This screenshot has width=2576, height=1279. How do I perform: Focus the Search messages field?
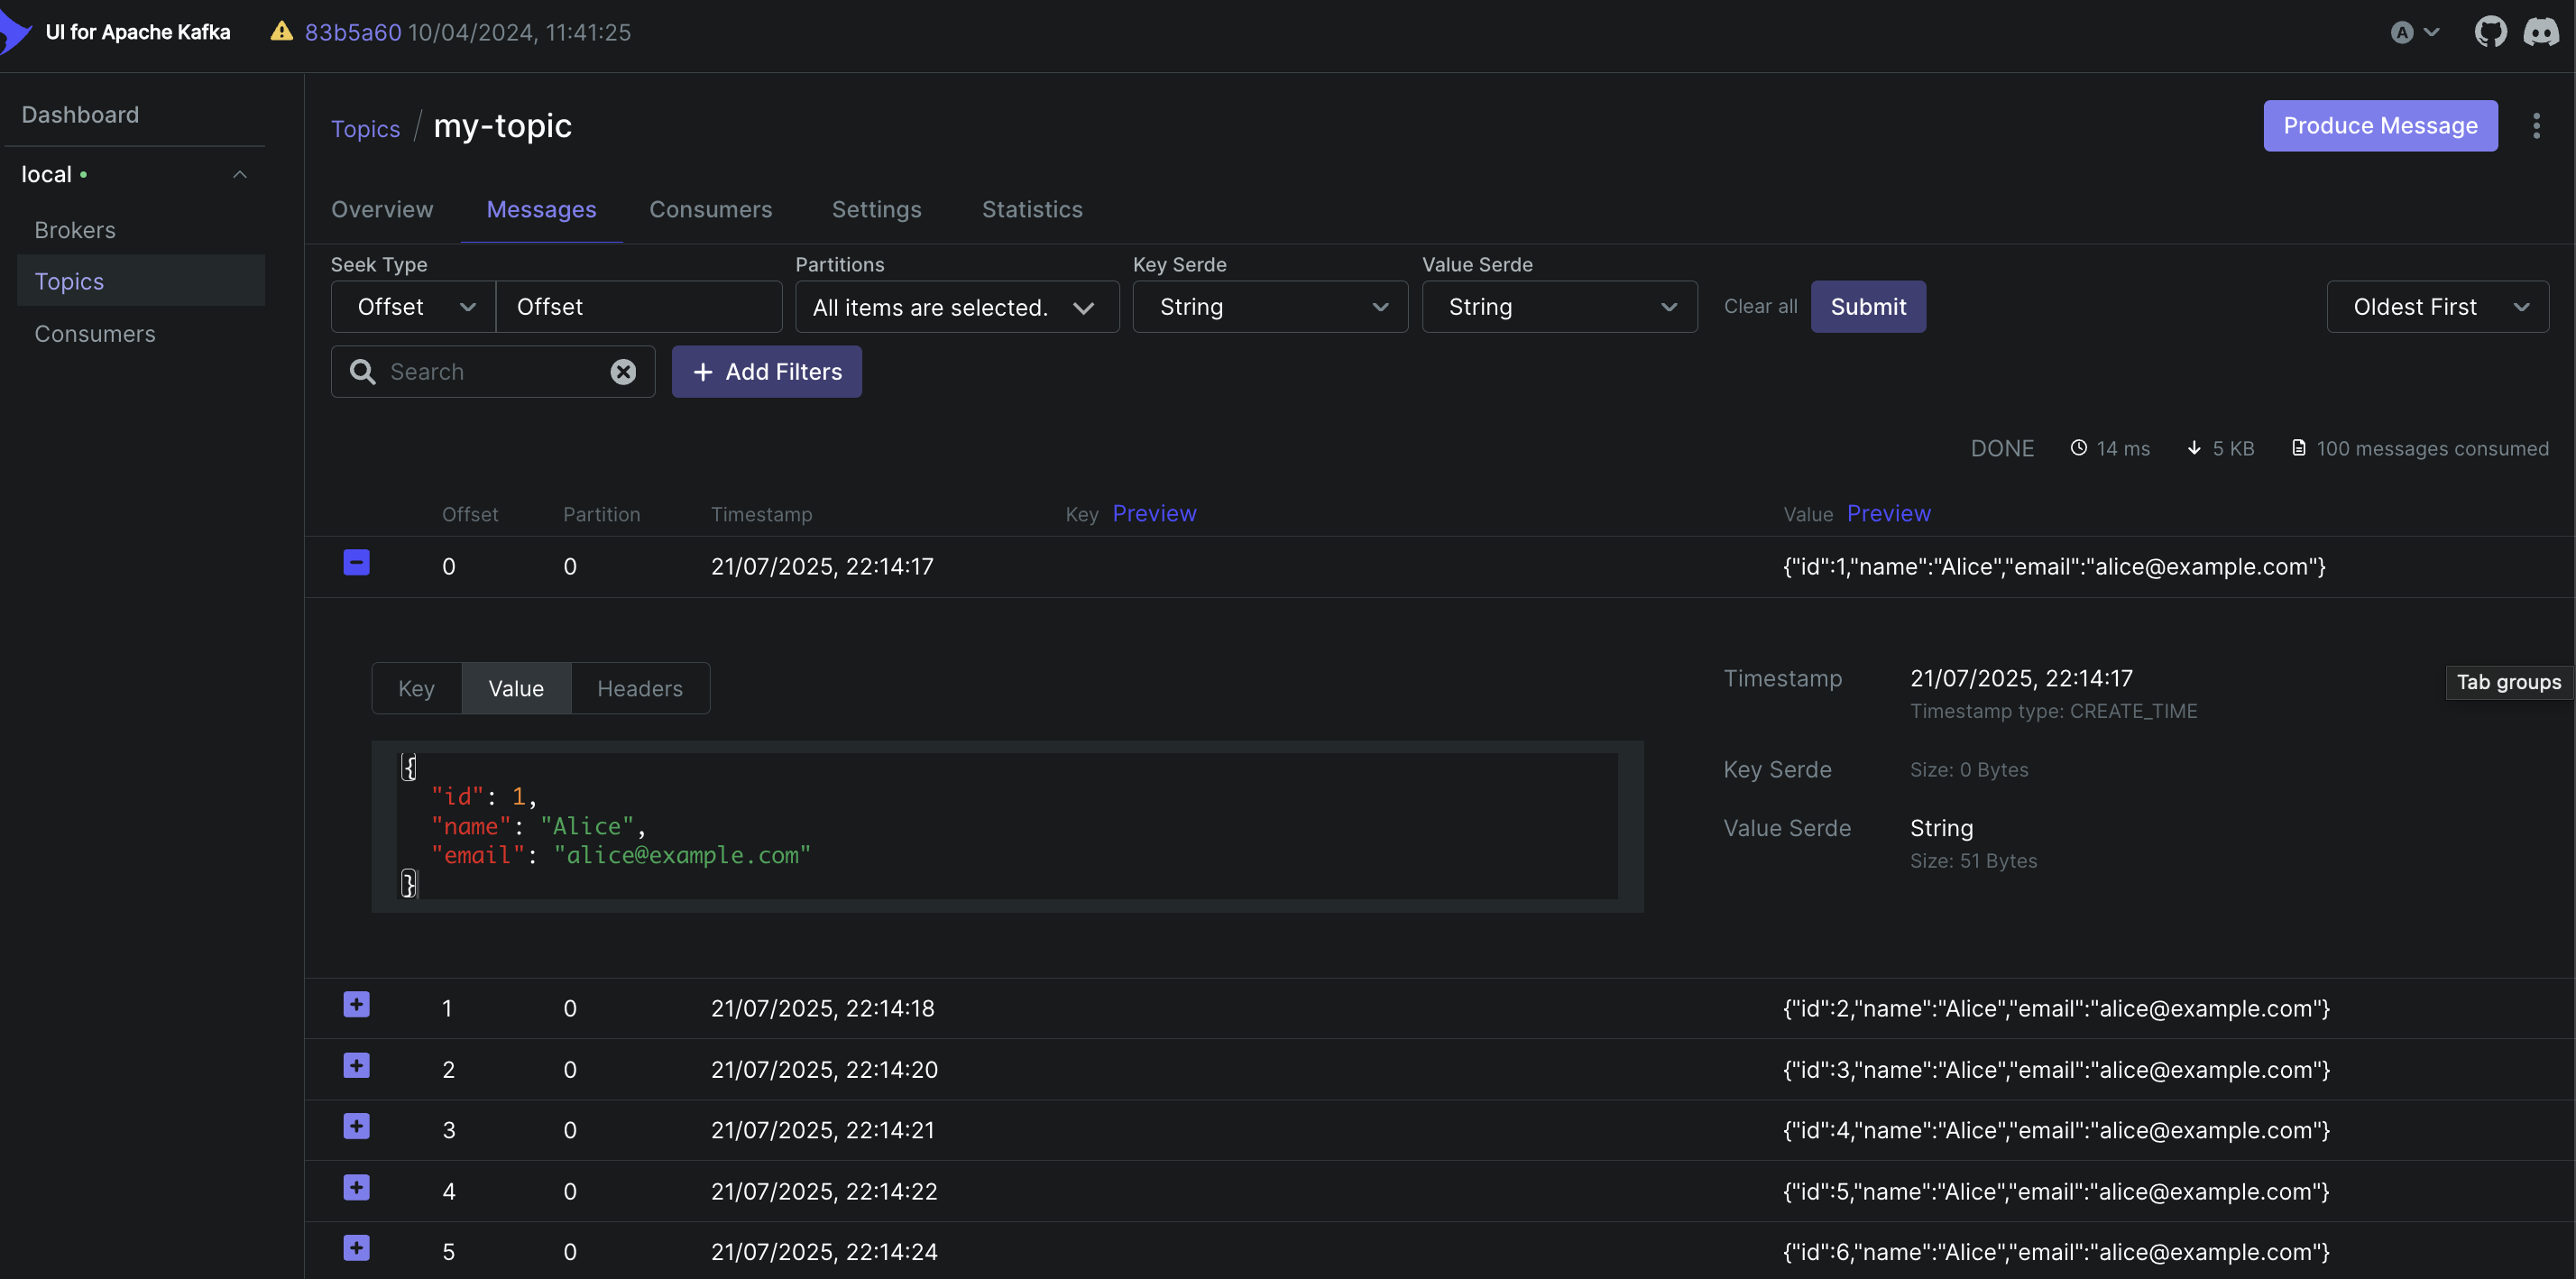pos(494,372)
